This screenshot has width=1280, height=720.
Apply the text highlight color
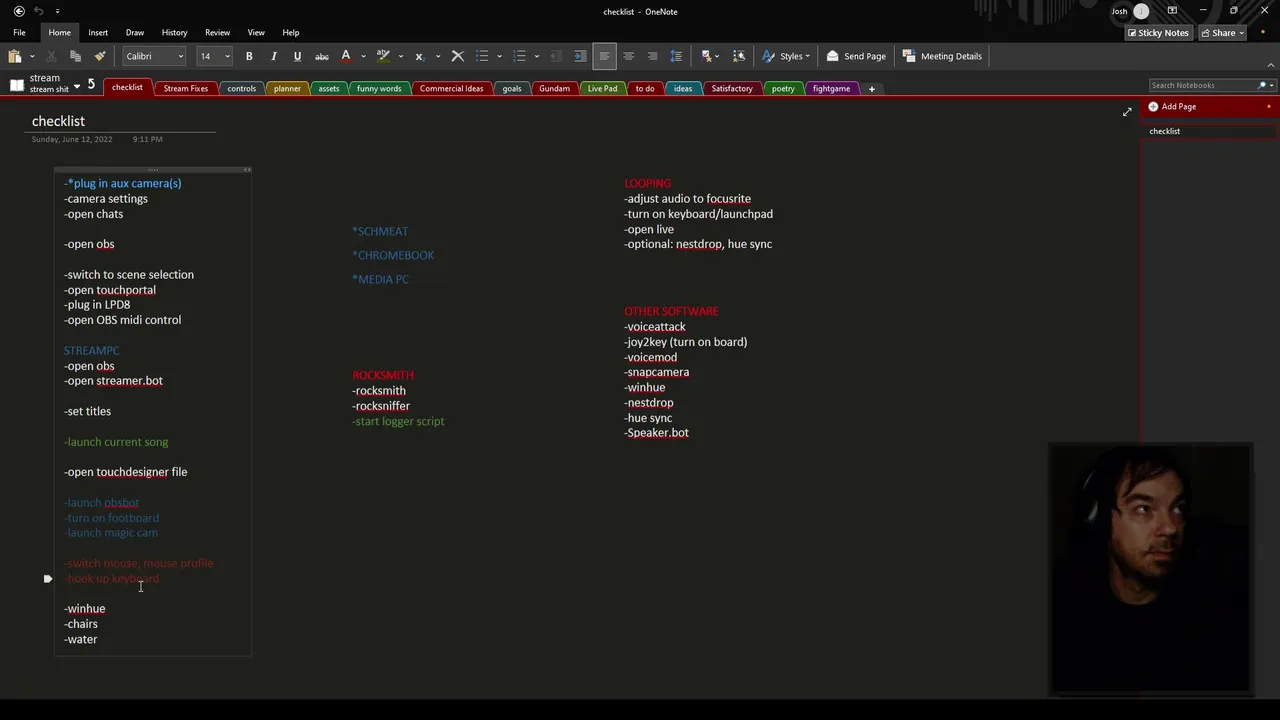click(x=383, y=56)
